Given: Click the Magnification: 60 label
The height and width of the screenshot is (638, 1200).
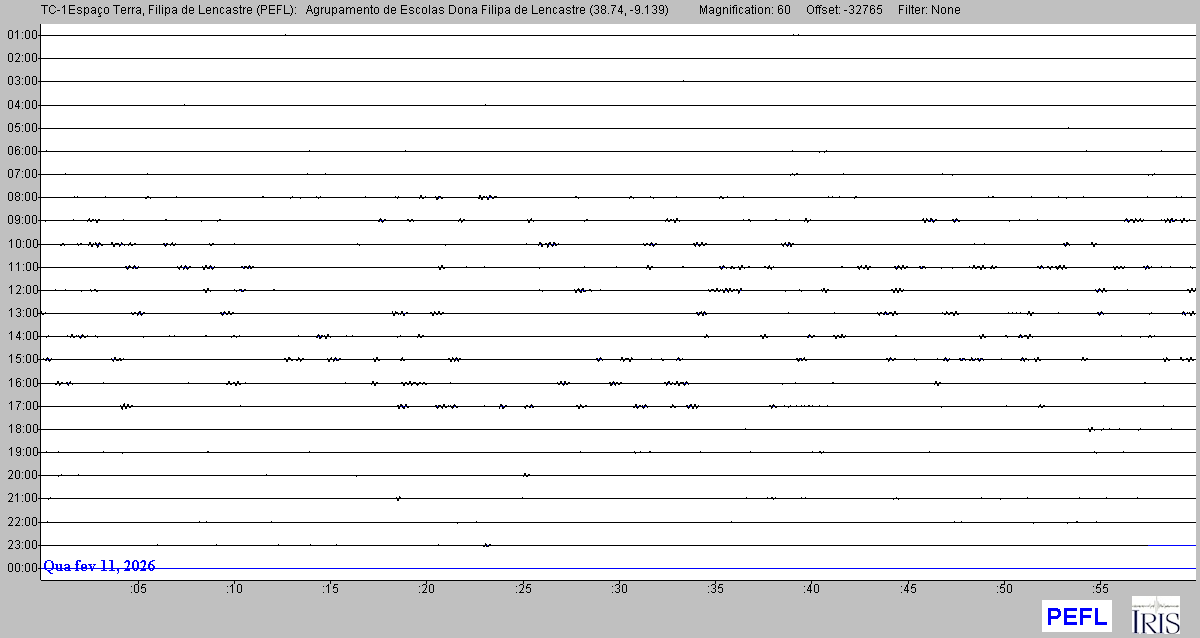Looking at the screenshot, I should pyautogui.click(x=744, y=10).
